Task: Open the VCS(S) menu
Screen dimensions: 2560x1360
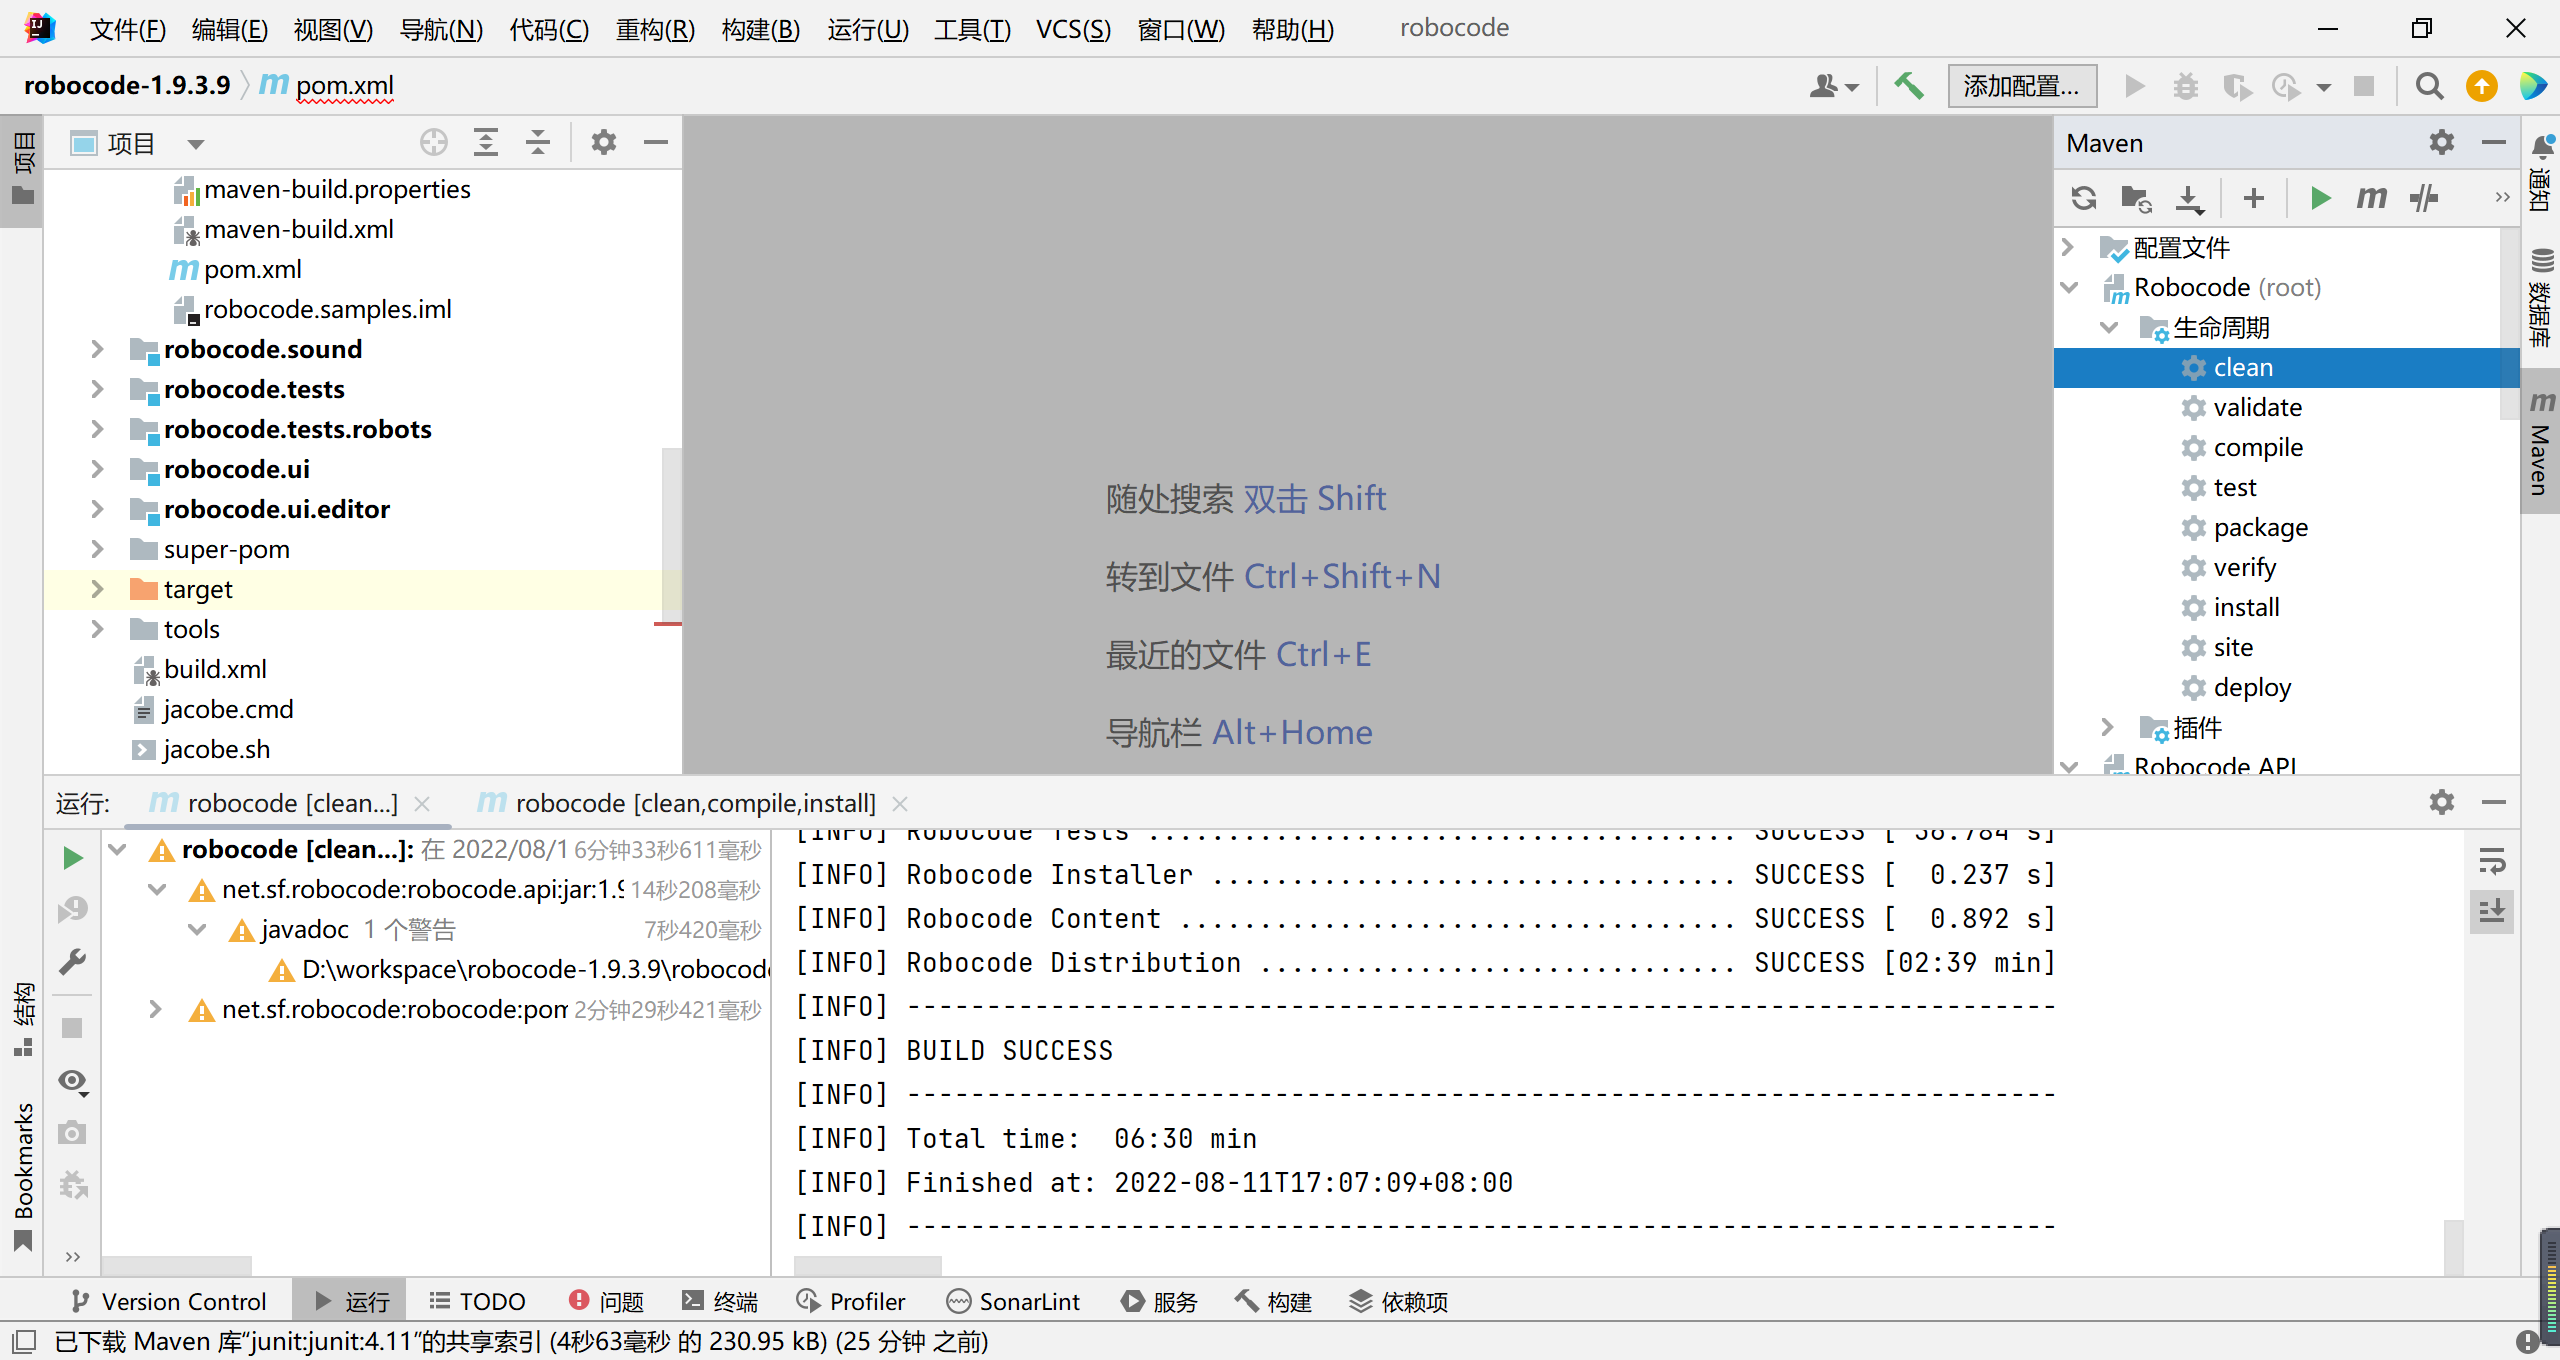Action: point(1073,29)
